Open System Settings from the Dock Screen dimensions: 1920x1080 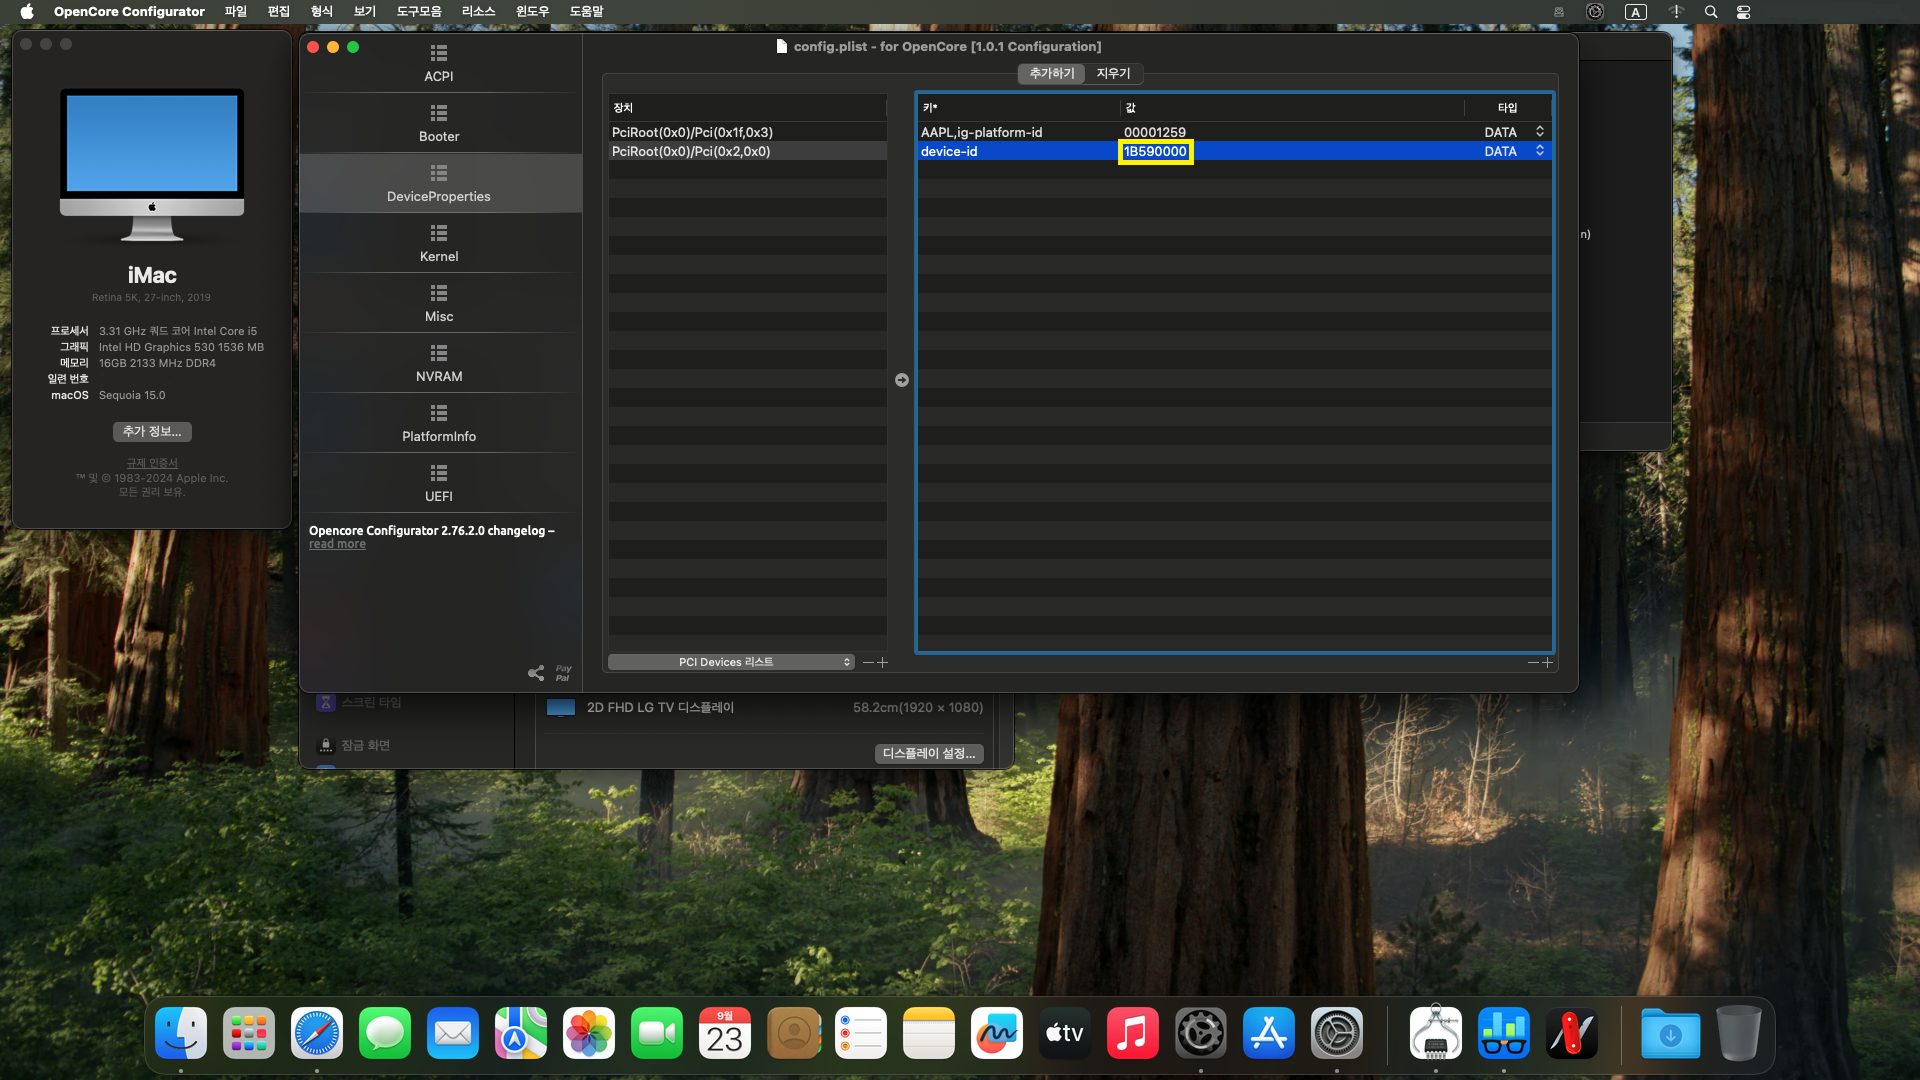tap(1337, 1033)
